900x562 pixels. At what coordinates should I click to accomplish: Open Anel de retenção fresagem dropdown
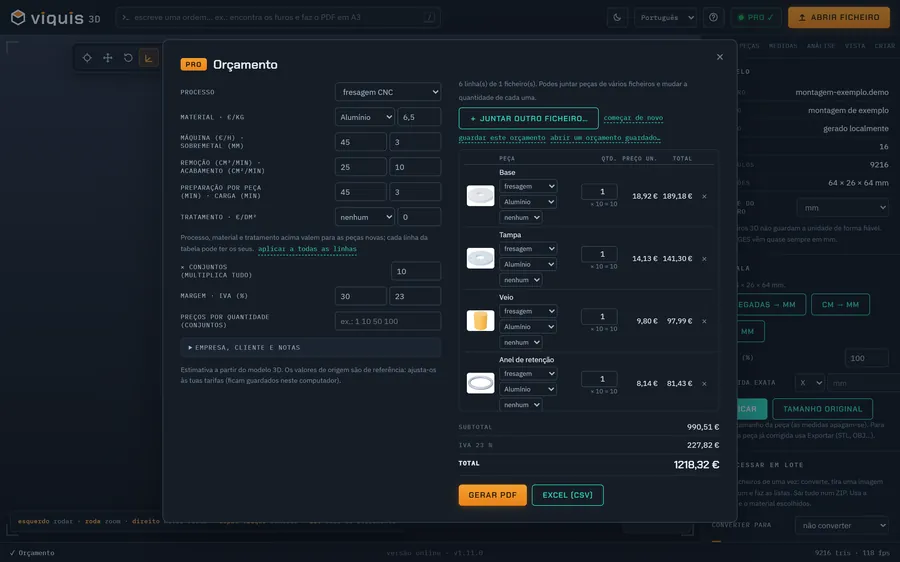pyautogui.click(x=528, y=374)
